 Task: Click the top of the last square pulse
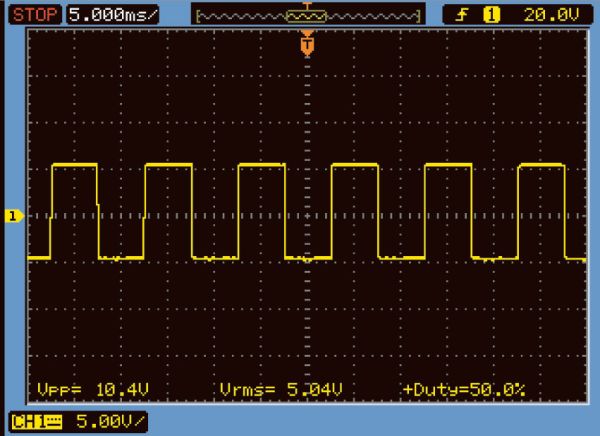541,165
